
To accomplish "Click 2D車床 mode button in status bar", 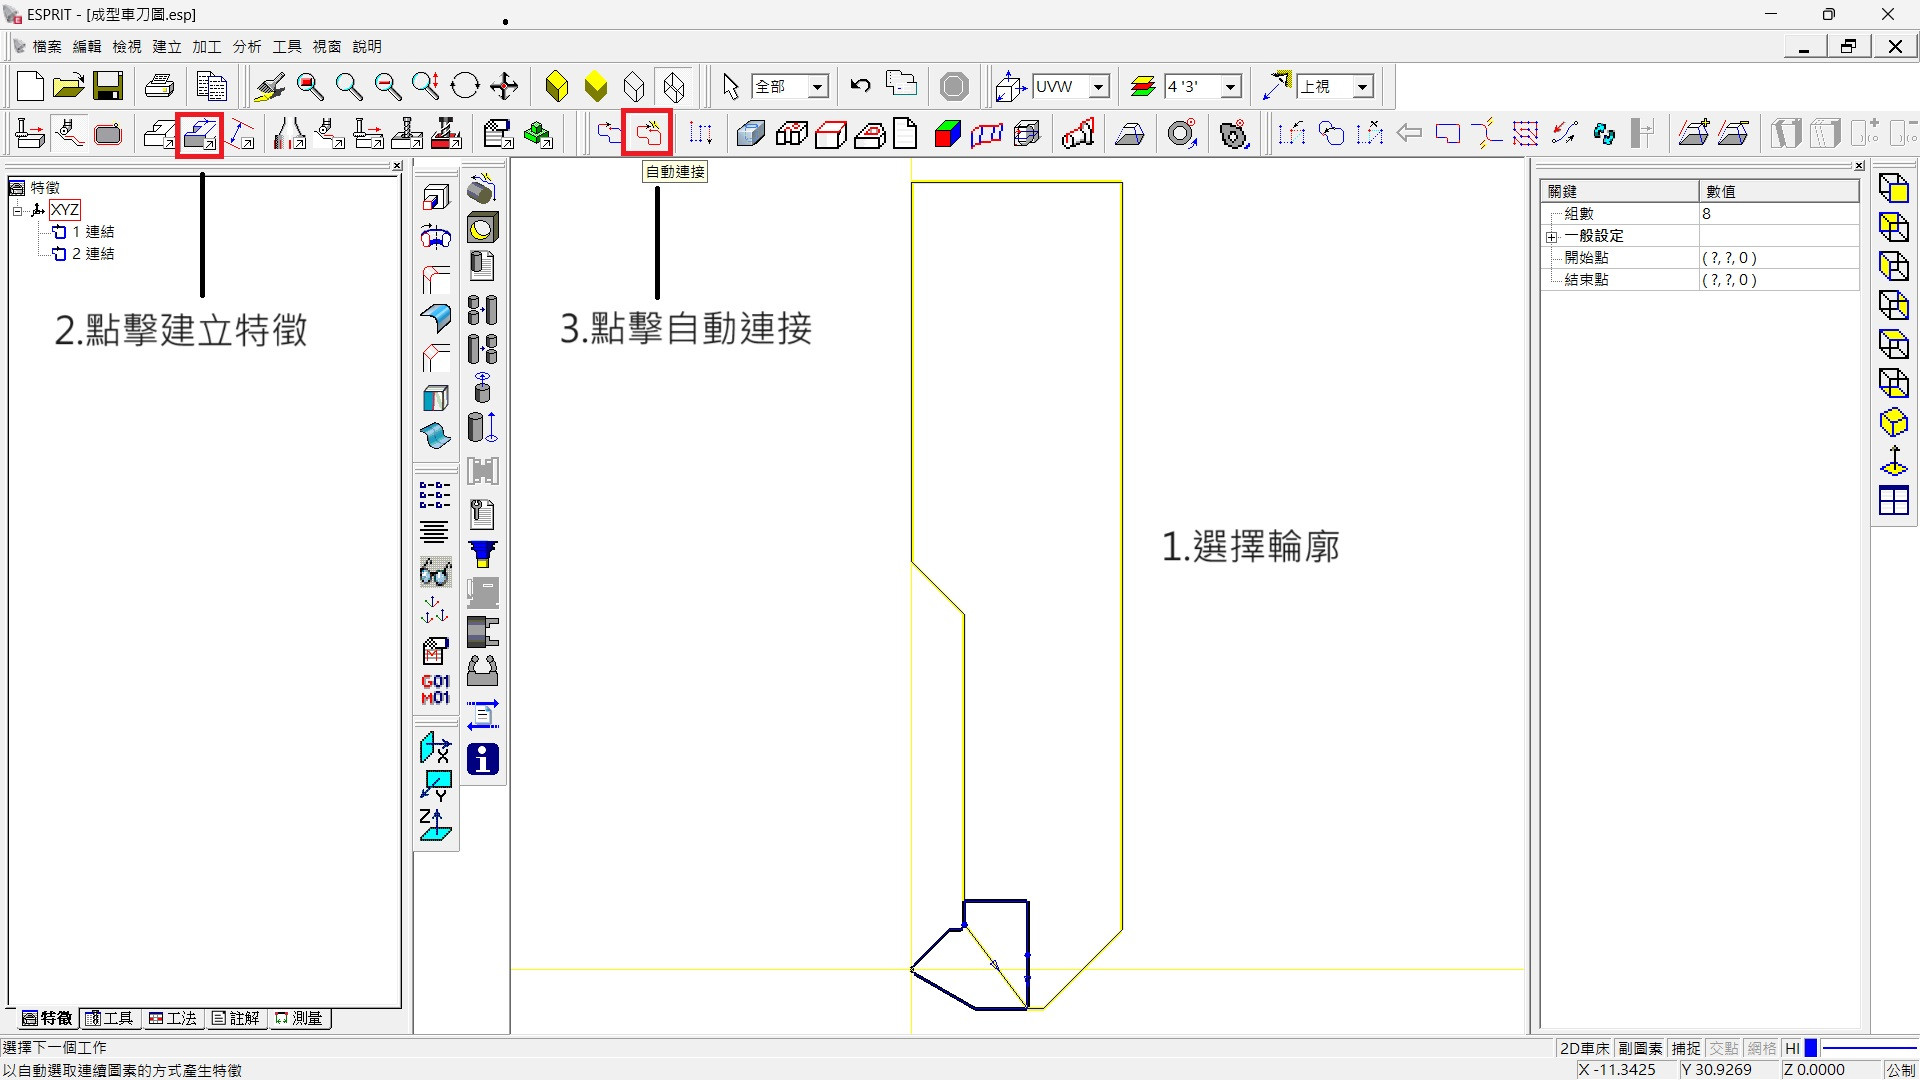I will 1584,1048.
